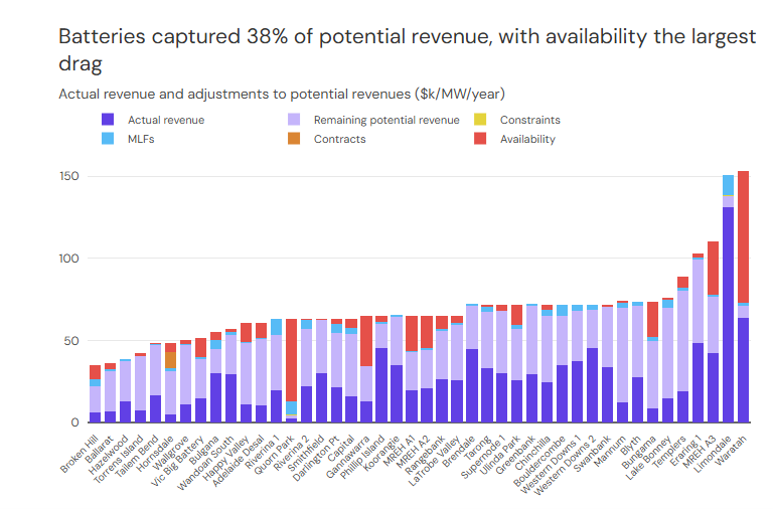Click the Wandoan South x-axis label
Image resolution: width=773 pixels, height=509 pixels.
206,463
